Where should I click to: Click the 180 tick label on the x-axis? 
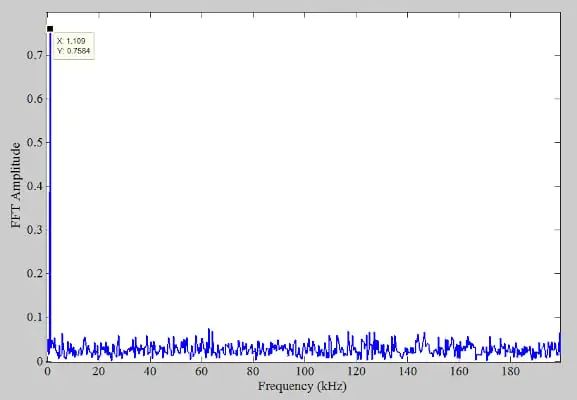tap(510, 371)
